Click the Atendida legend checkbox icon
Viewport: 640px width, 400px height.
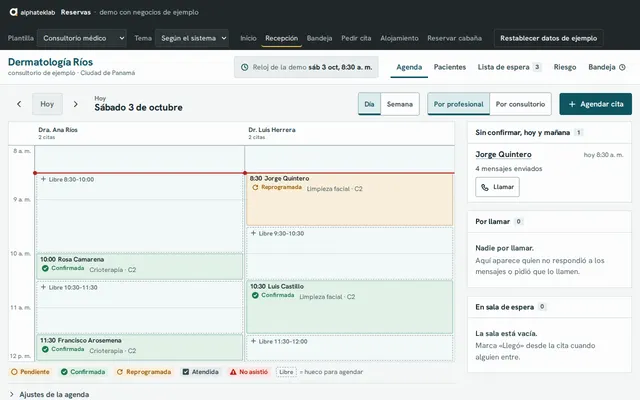pos(186,372)
